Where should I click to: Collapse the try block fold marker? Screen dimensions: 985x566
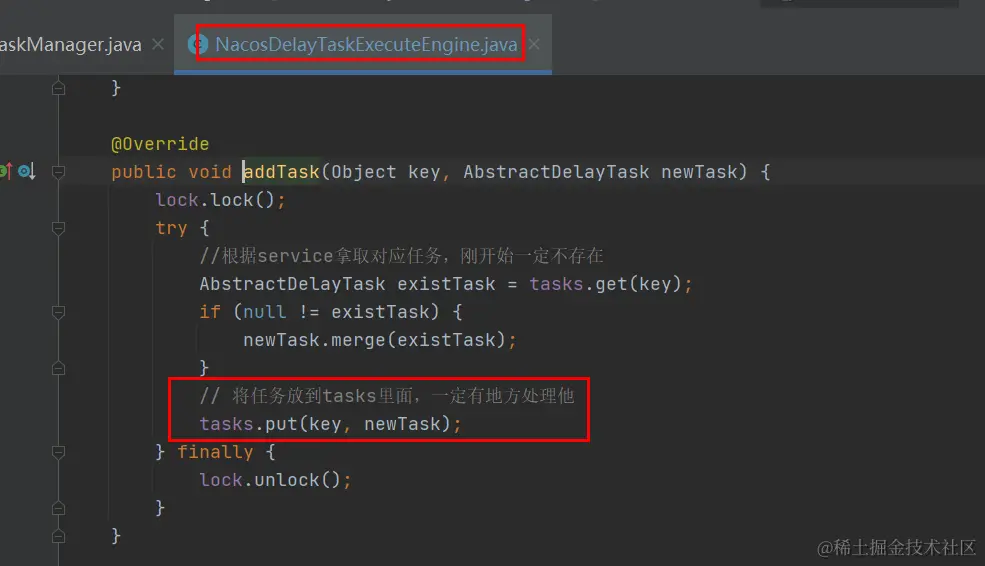(x=58, y=228)
